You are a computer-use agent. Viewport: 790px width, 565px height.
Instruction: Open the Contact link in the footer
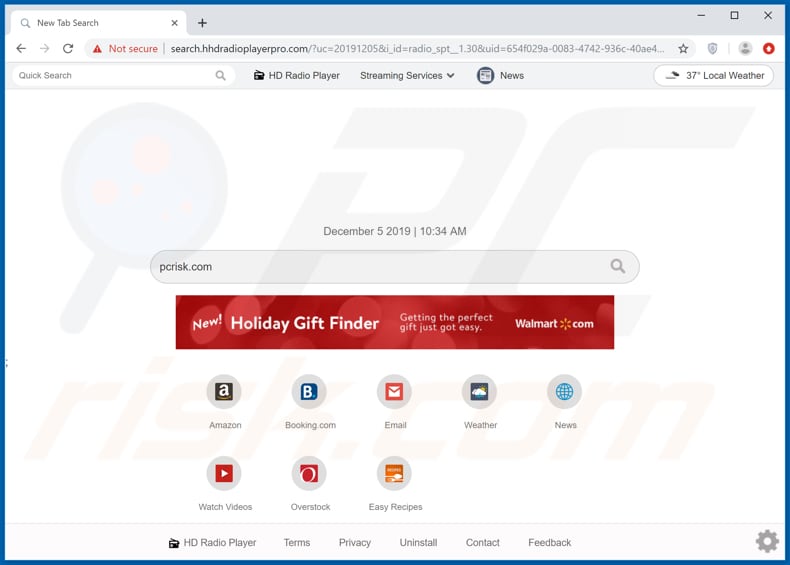tap(483, 543)
